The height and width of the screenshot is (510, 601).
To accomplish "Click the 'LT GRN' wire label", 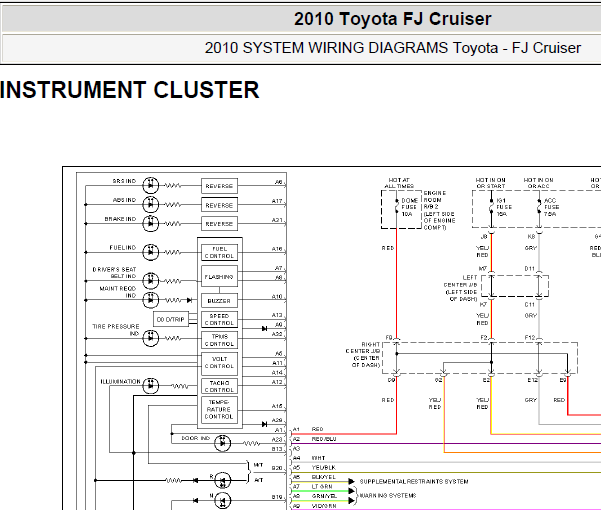I will click(x=322, y=487).
